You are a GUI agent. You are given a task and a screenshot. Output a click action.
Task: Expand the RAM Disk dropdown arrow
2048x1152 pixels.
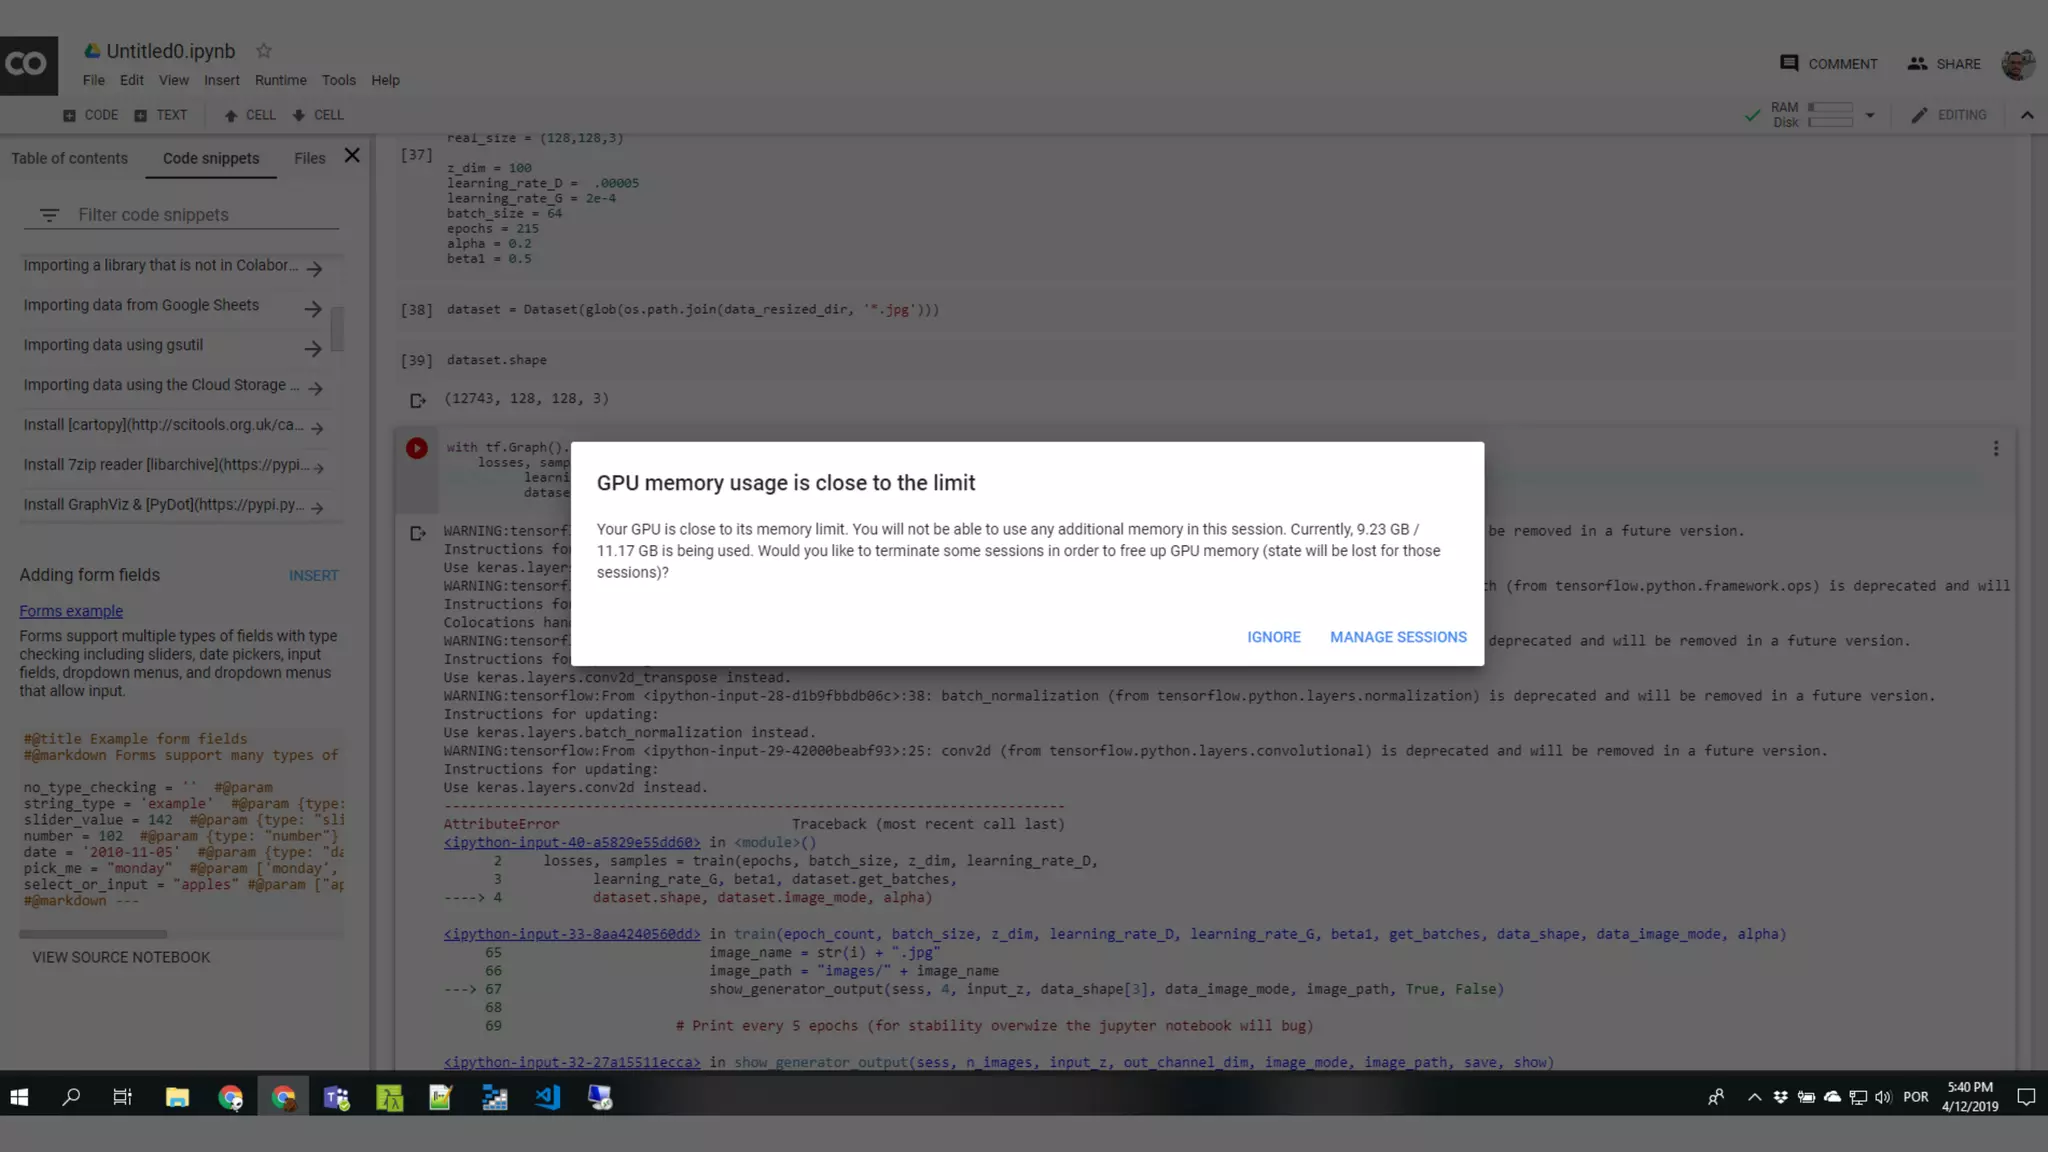(x=1869, y=115)
